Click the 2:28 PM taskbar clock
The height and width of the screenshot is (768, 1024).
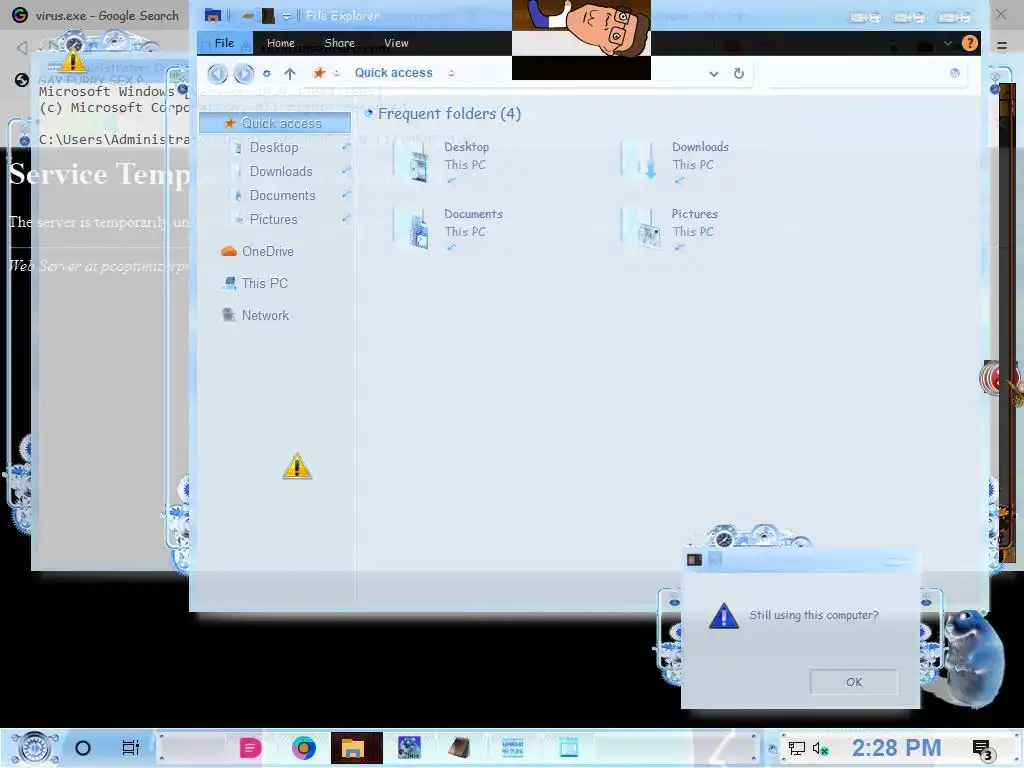point(897,748)
